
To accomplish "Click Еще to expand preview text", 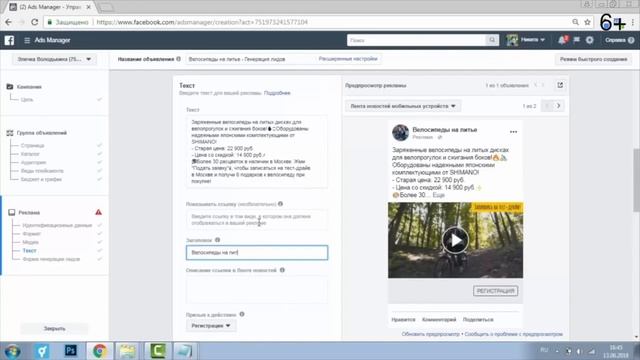I will coord(438,195).
